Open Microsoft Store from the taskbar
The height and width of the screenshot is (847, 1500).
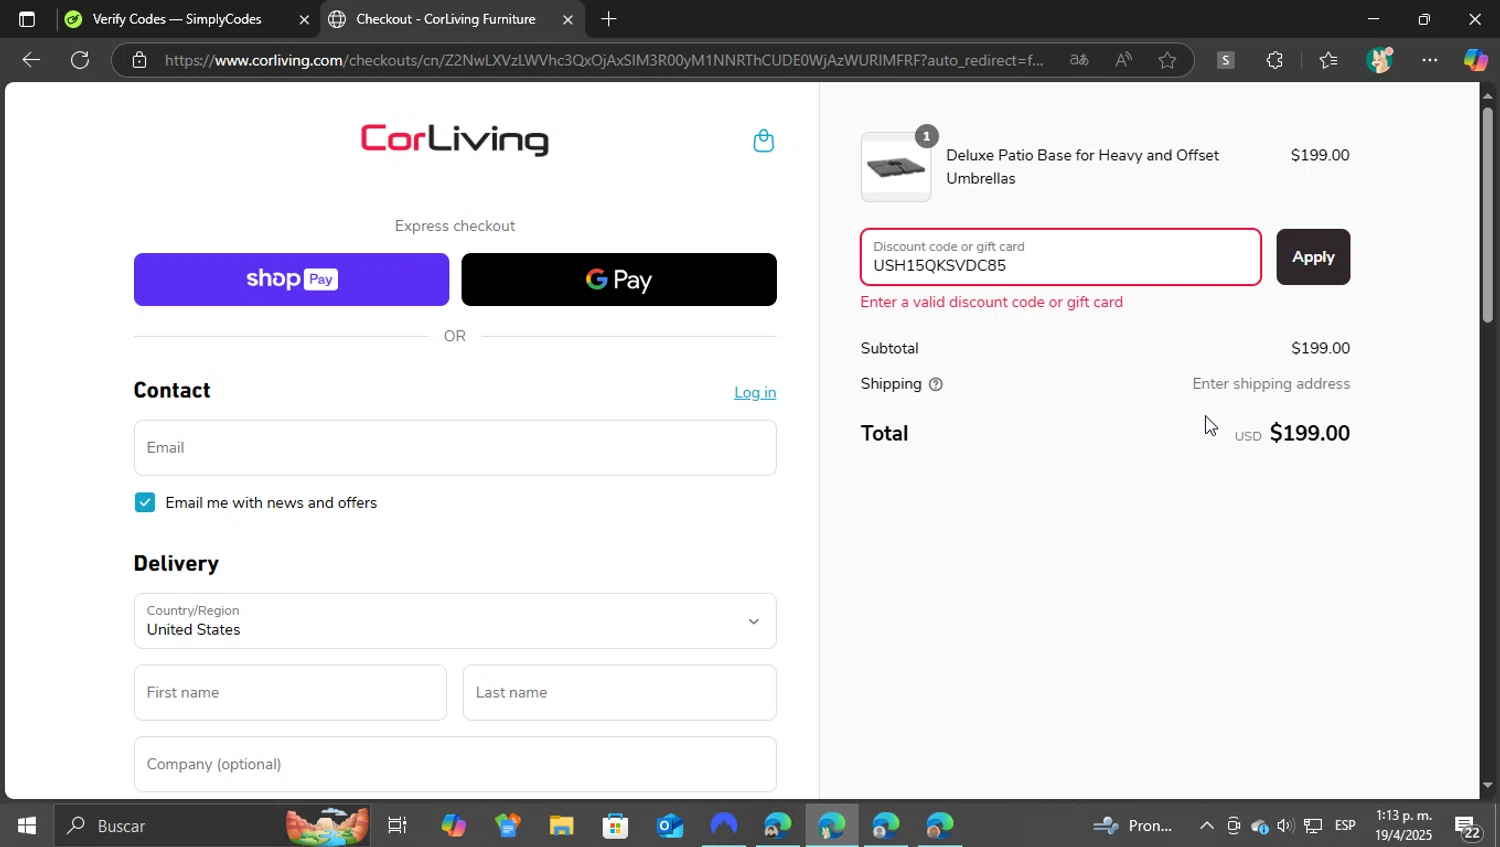coord(615,826)
